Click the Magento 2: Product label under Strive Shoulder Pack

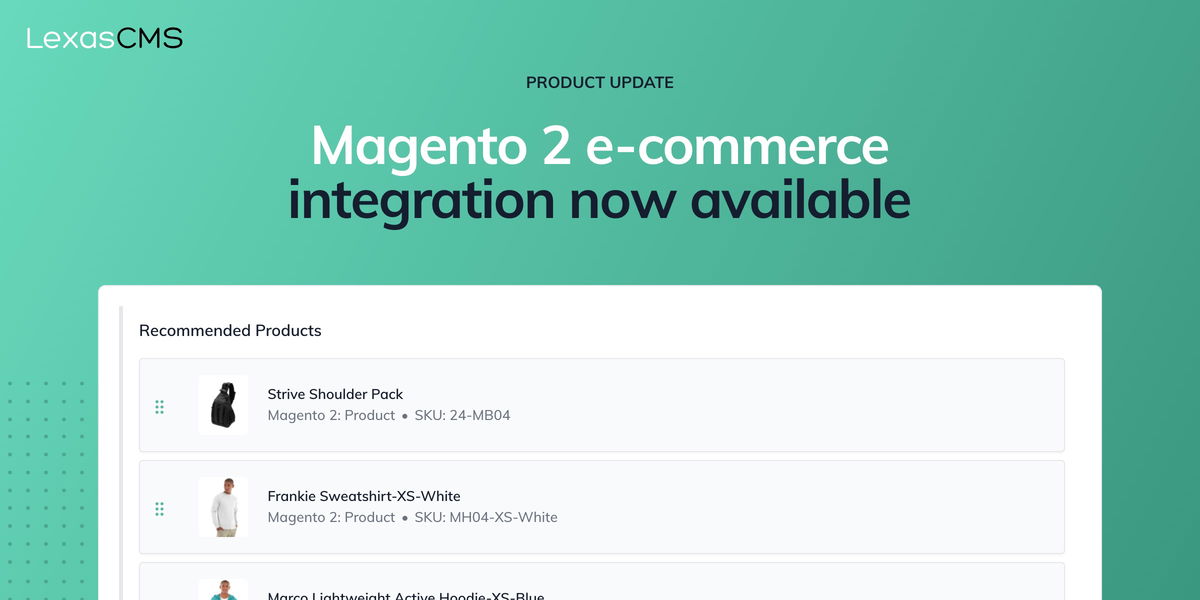point(331,415)
